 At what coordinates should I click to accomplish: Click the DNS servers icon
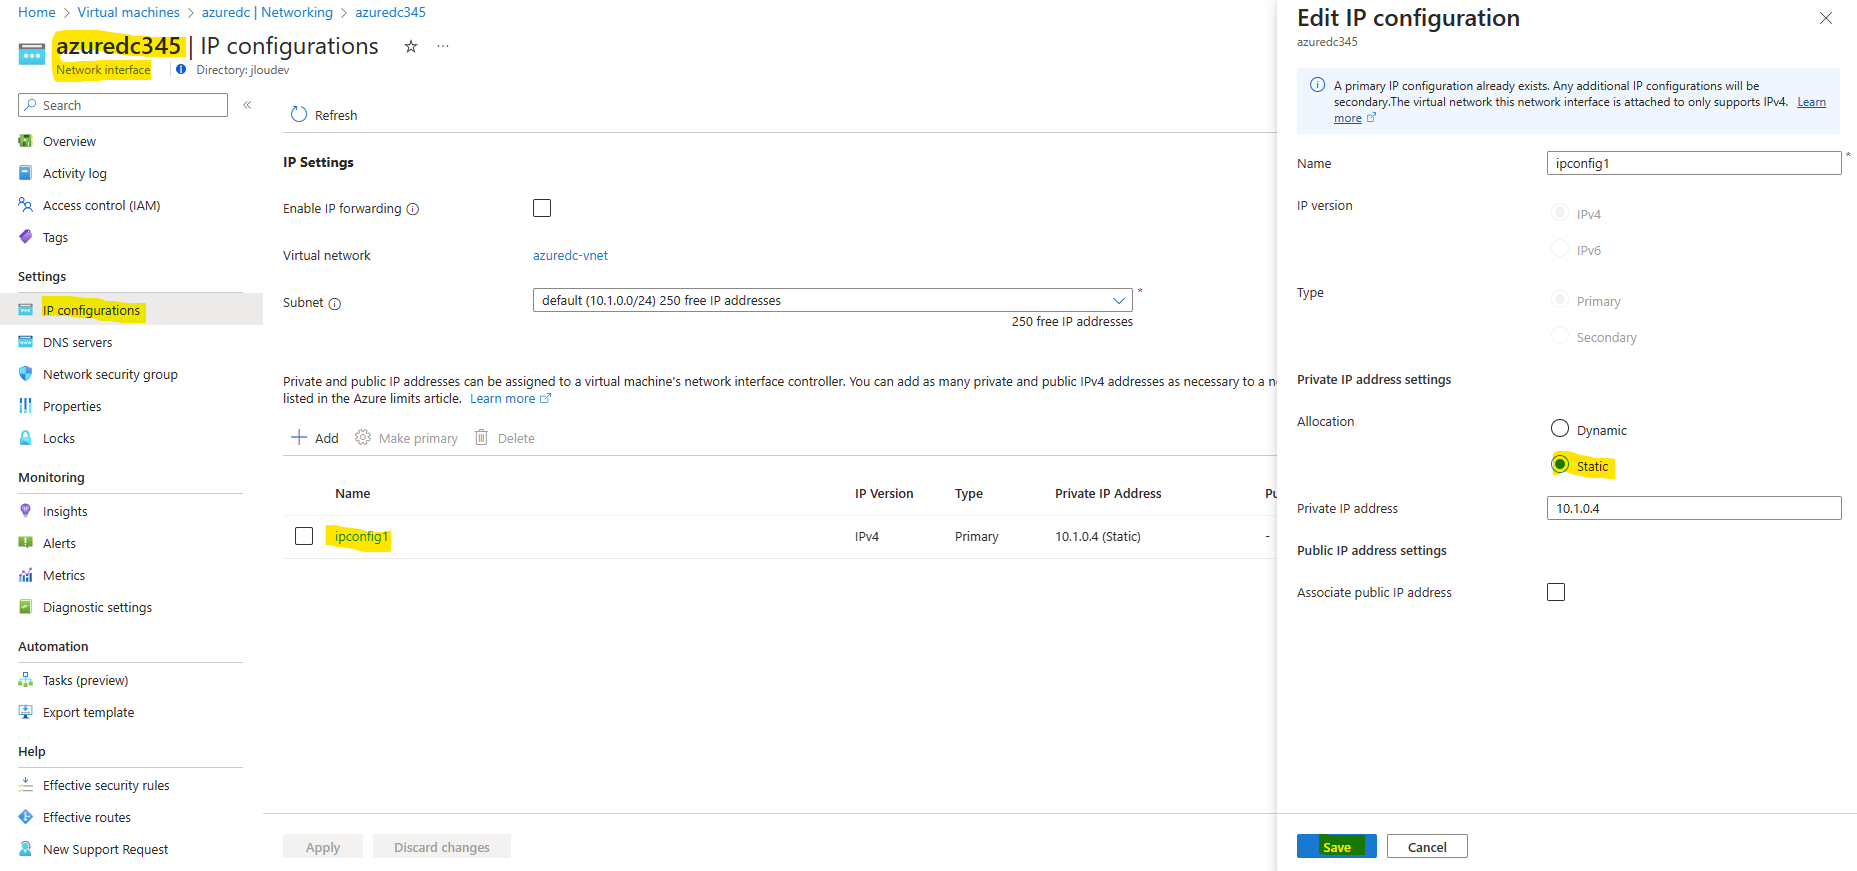pyautogui.click(x=26, y=342)
